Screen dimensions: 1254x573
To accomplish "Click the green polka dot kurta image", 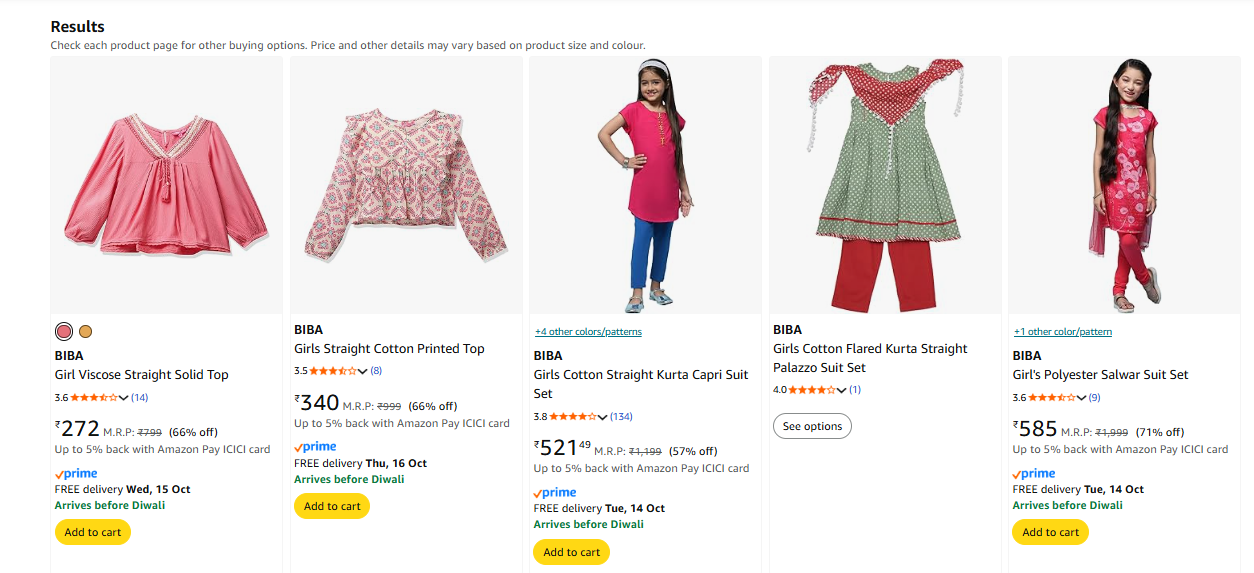I will 885,185.
